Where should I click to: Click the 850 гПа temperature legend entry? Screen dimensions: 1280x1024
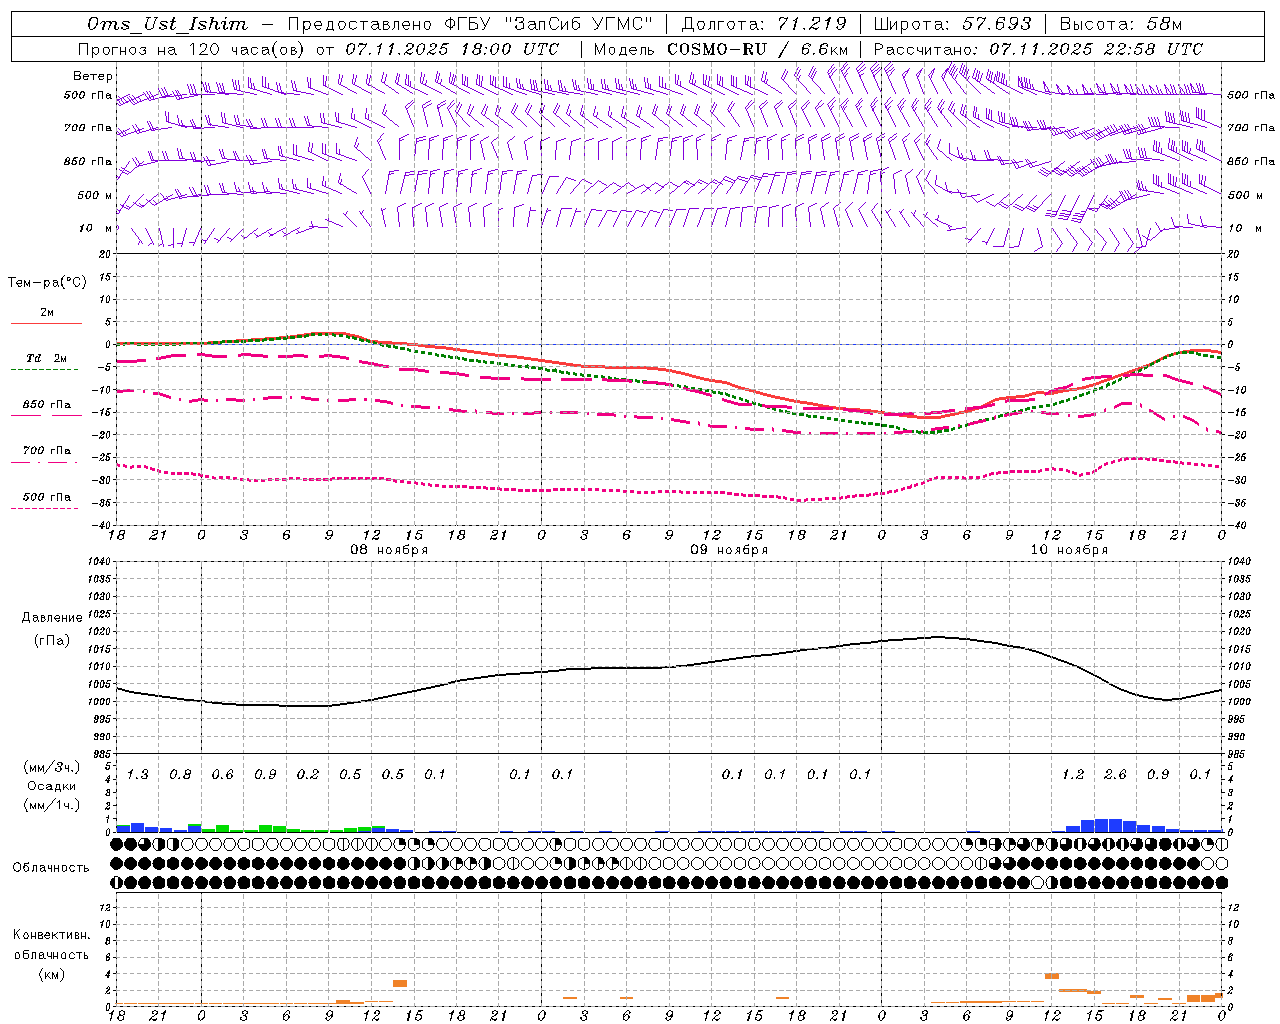coord(47,405)
